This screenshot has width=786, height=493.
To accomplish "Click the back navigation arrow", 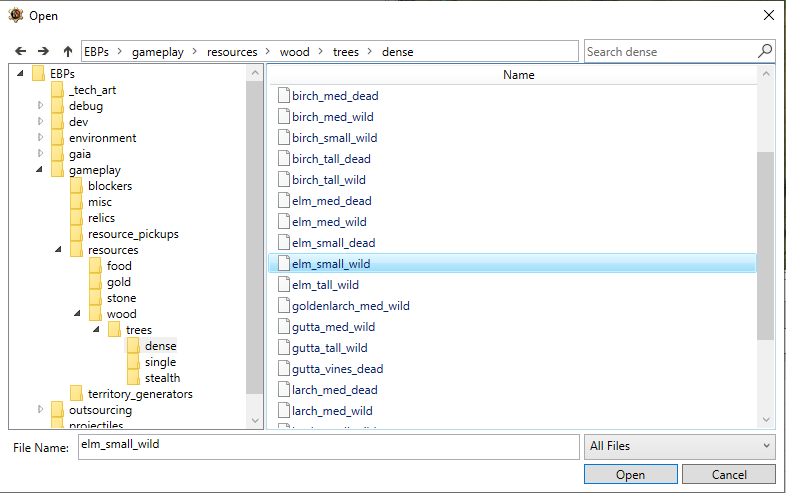I will (21, 51).
